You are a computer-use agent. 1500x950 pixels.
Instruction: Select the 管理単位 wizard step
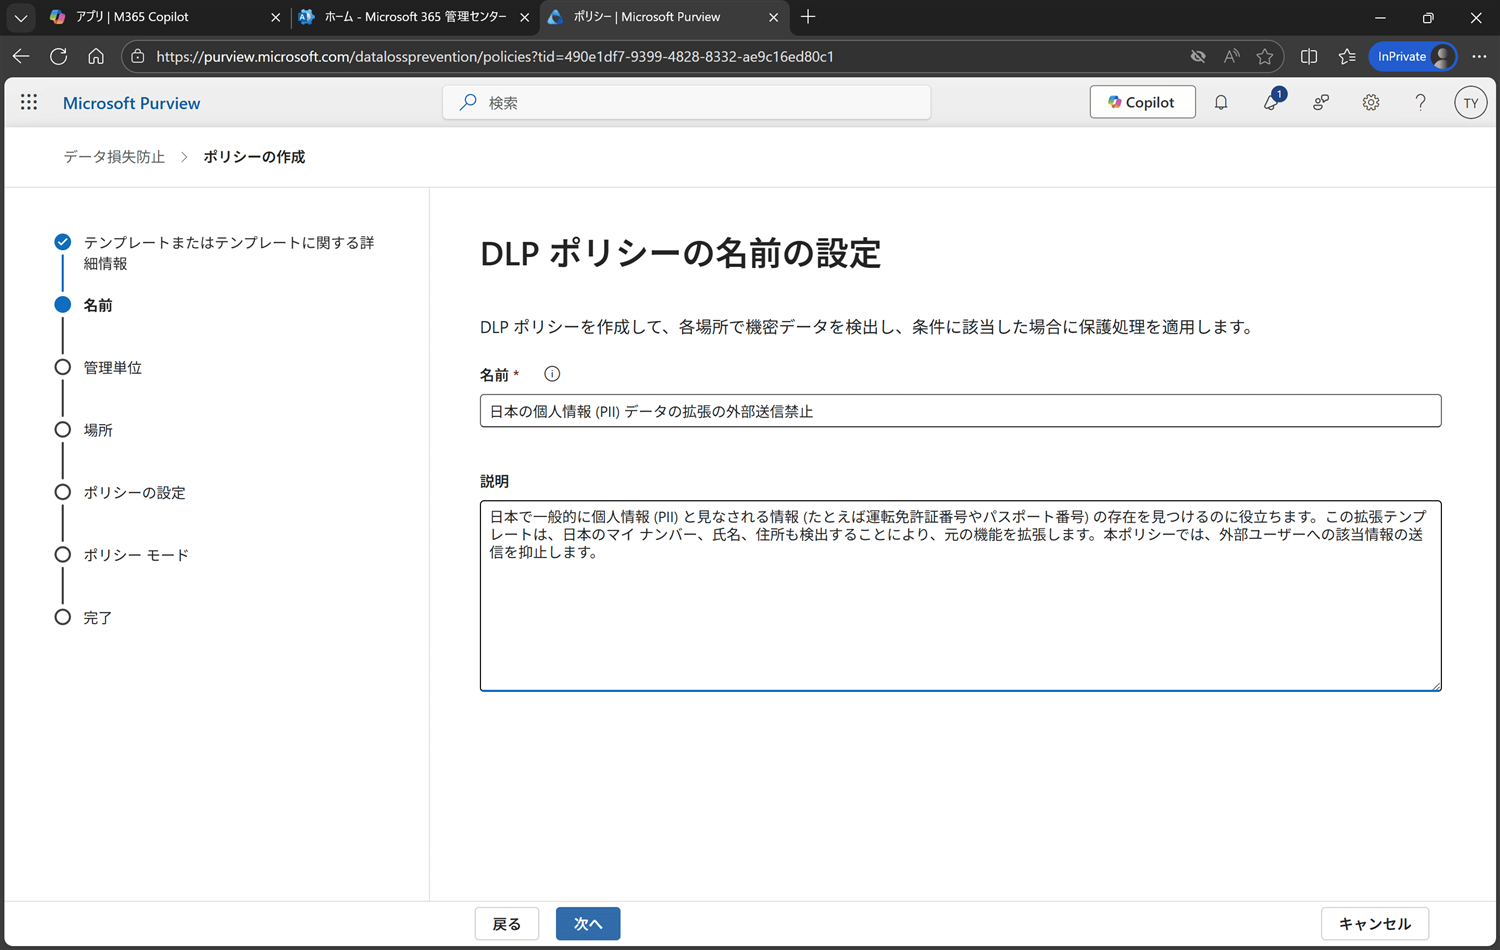pos(99,367)
